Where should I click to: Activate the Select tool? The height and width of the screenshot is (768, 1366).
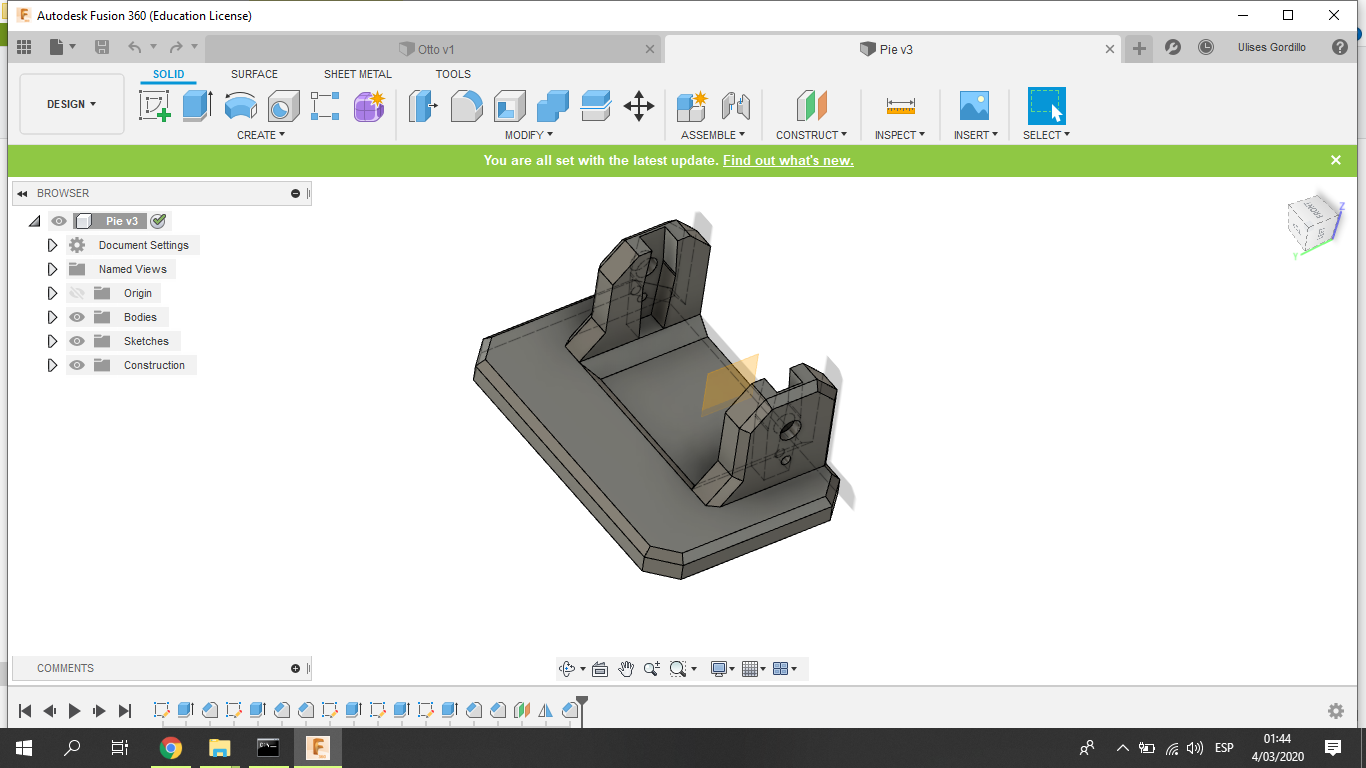(1047, 105)
